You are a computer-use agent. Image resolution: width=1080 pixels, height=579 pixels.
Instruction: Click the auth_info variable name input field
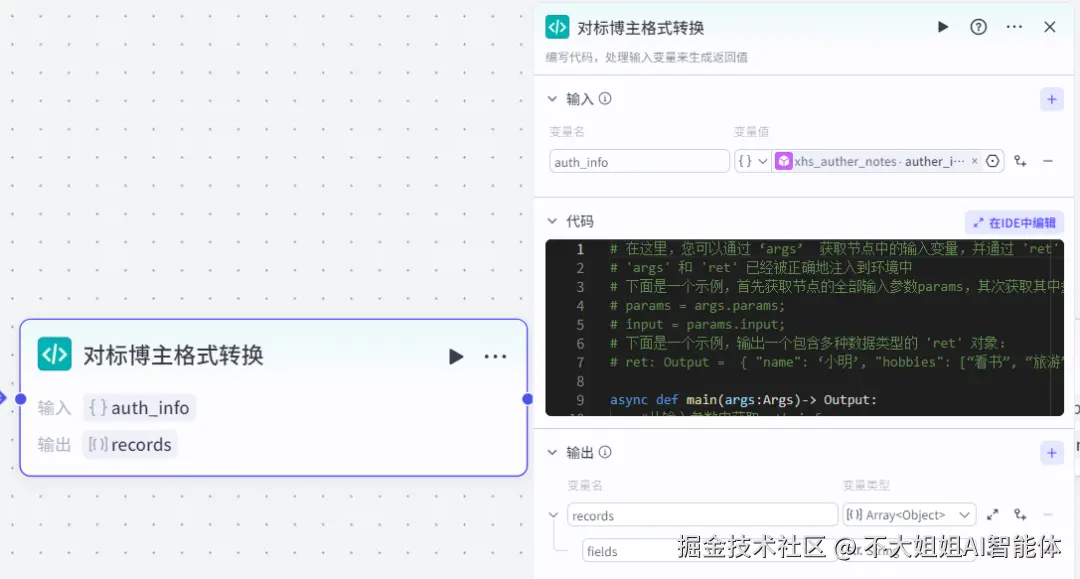point(639,161)
